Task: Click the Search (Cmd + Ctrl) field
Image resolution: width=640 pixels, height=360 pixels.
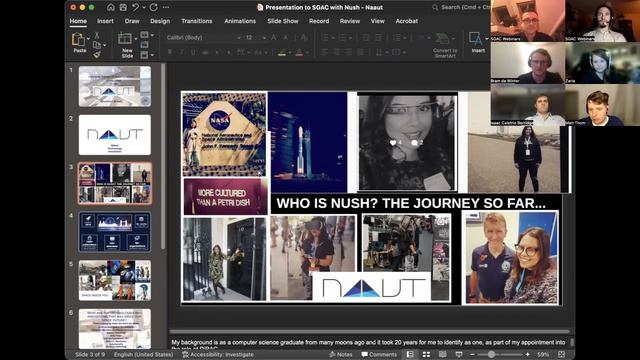Action: [461, 7]
